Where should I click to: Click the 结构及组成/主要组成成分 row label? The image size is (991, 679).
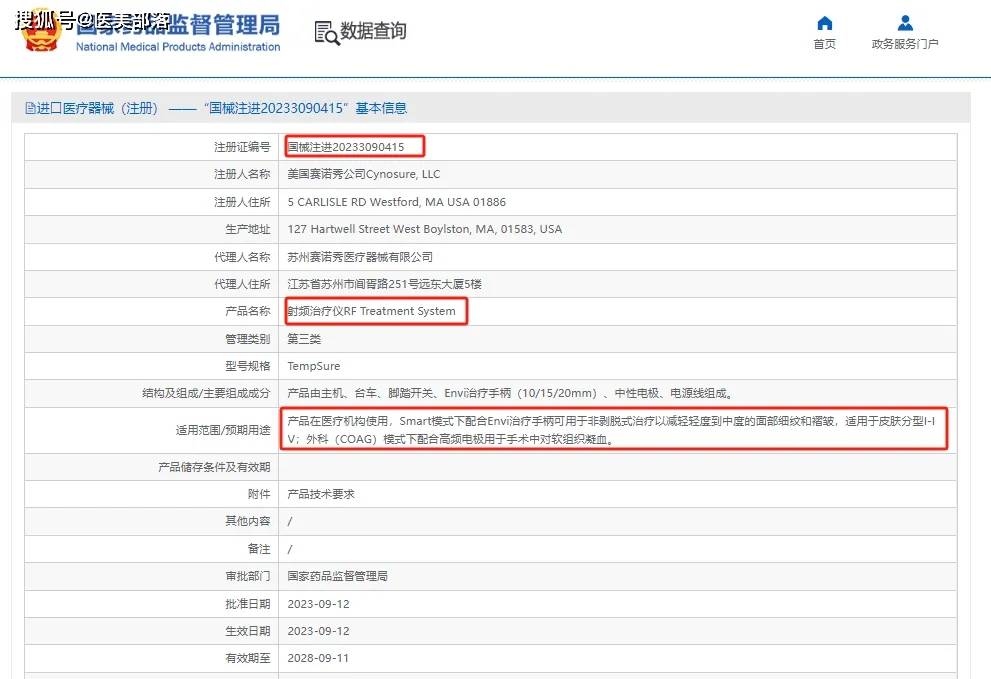tap(206, 393)
